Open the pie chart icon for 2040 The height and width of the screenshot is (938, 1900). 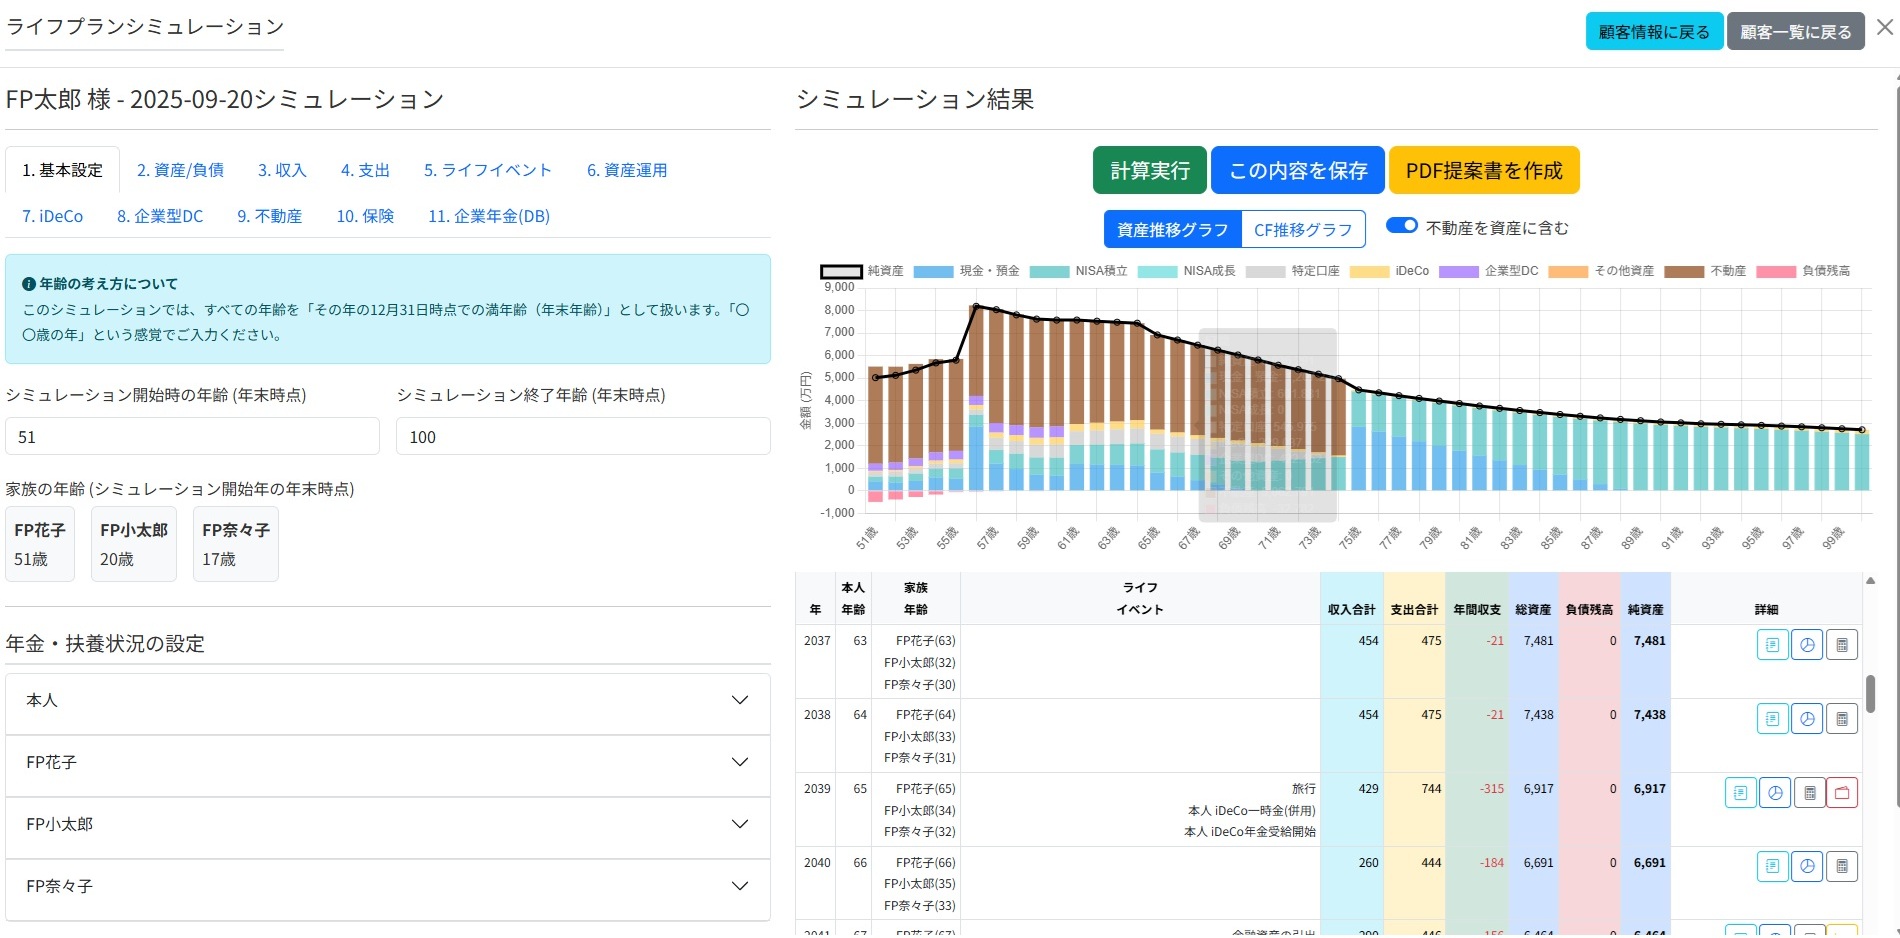1806,866
